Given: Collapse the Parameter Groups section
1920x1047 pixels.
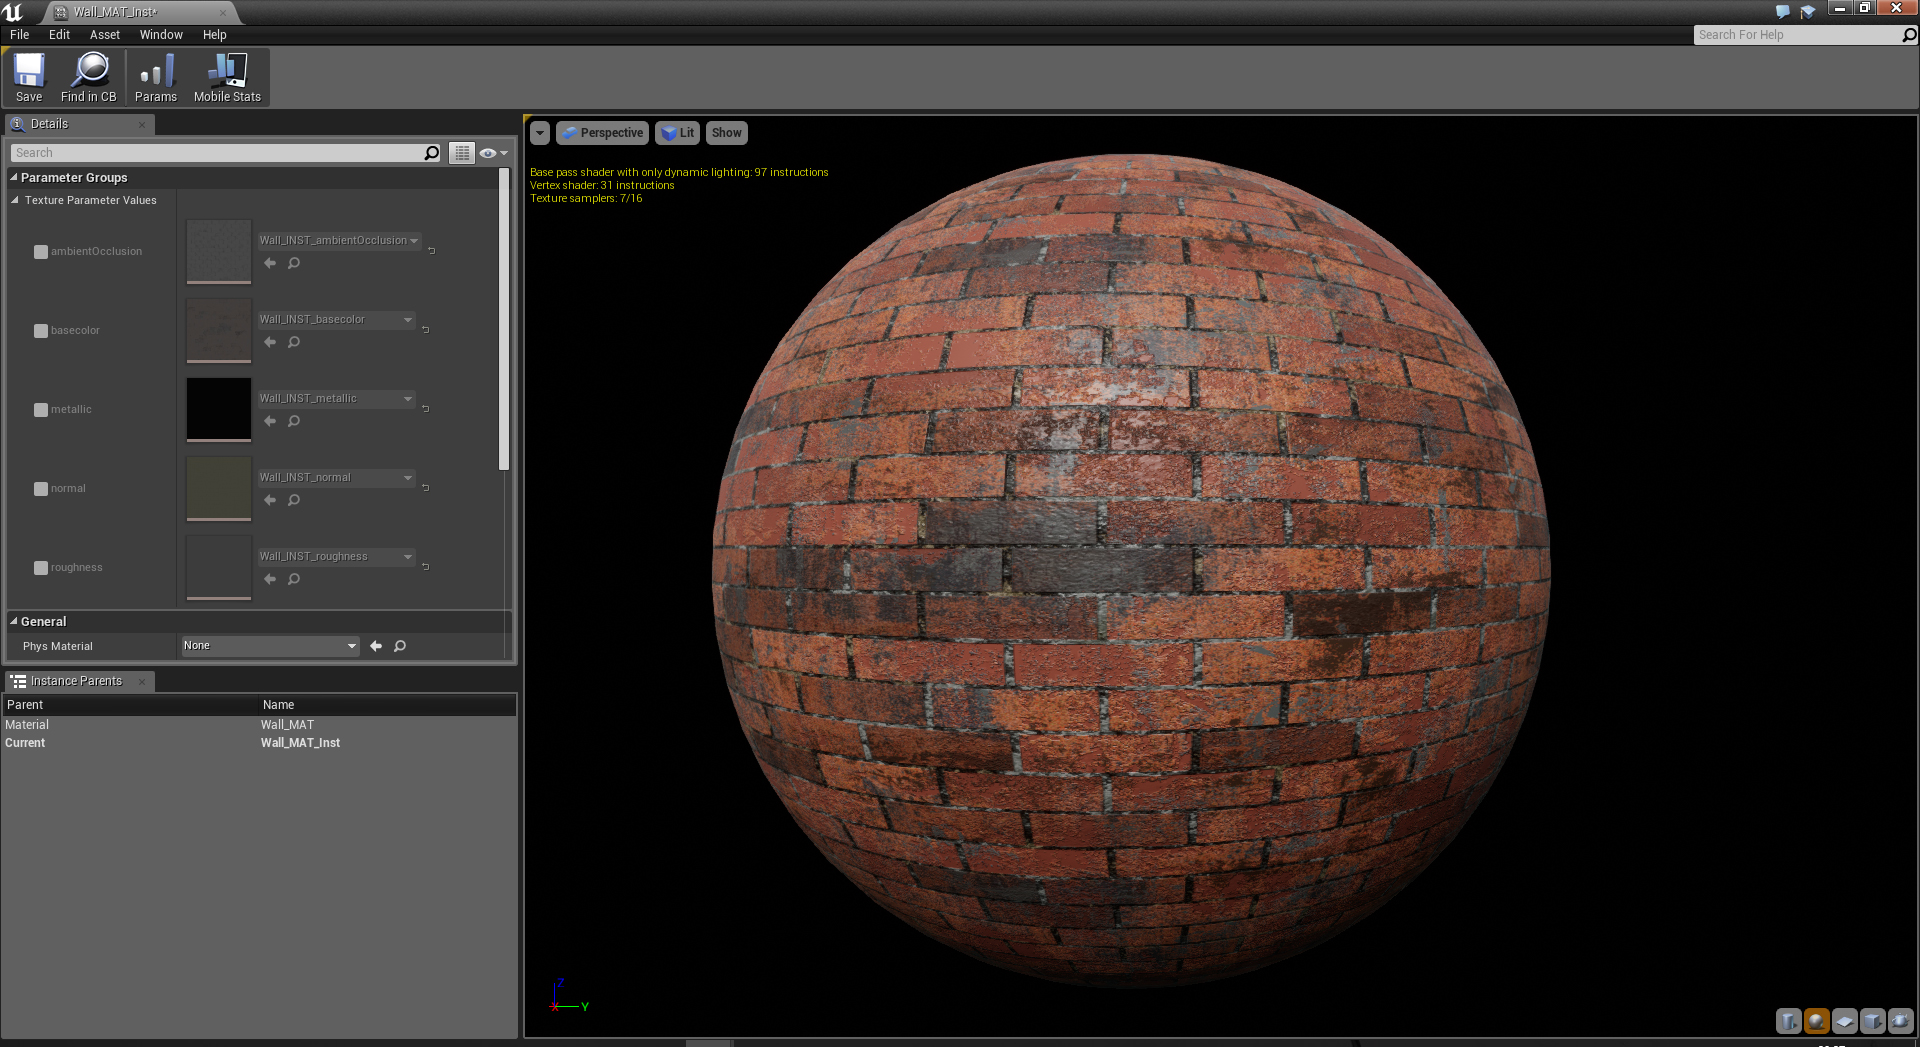Looking at the screenshot, I should [x=14, y=178].
